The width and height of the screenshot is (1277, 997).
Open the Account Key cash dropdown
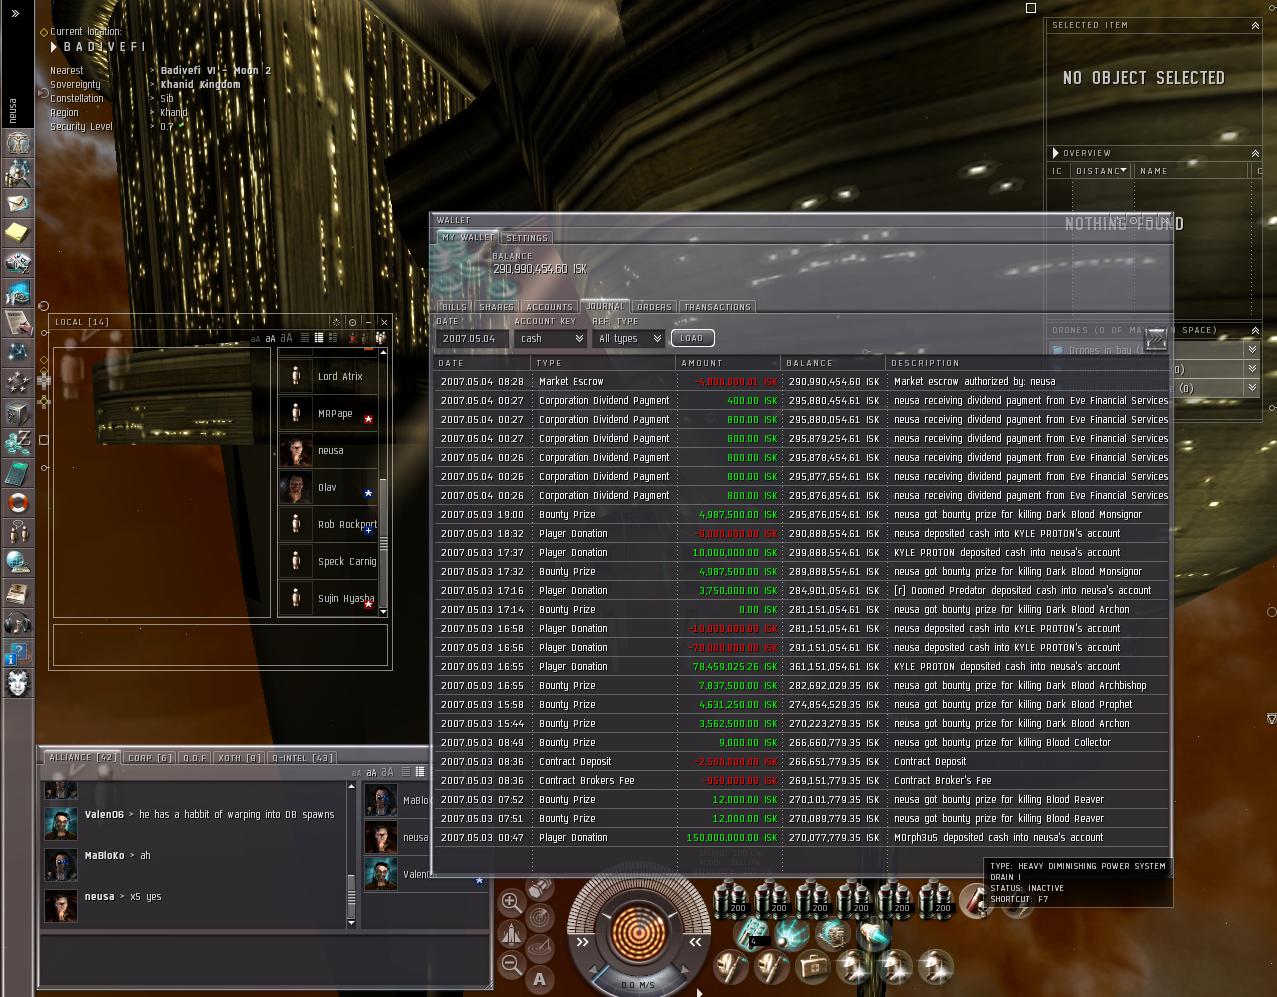[551, 338]
